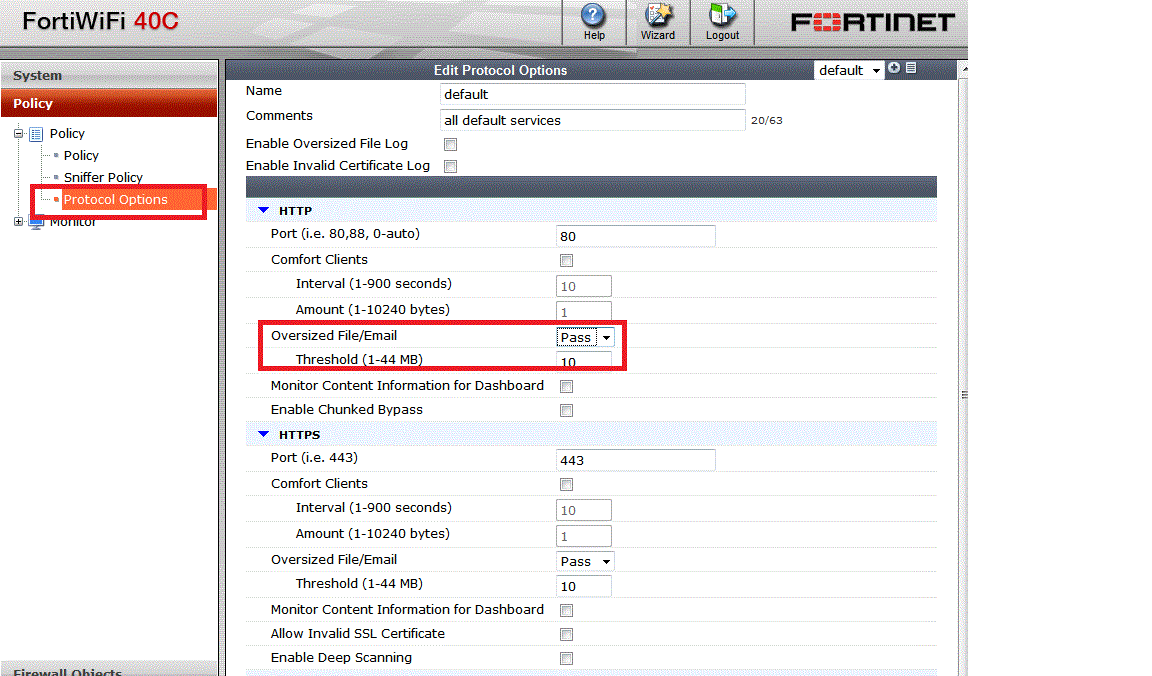Toggle HTTPS Comfort Clients checkbox
This screenshot has height=676, width=1152.
(566, 485)
